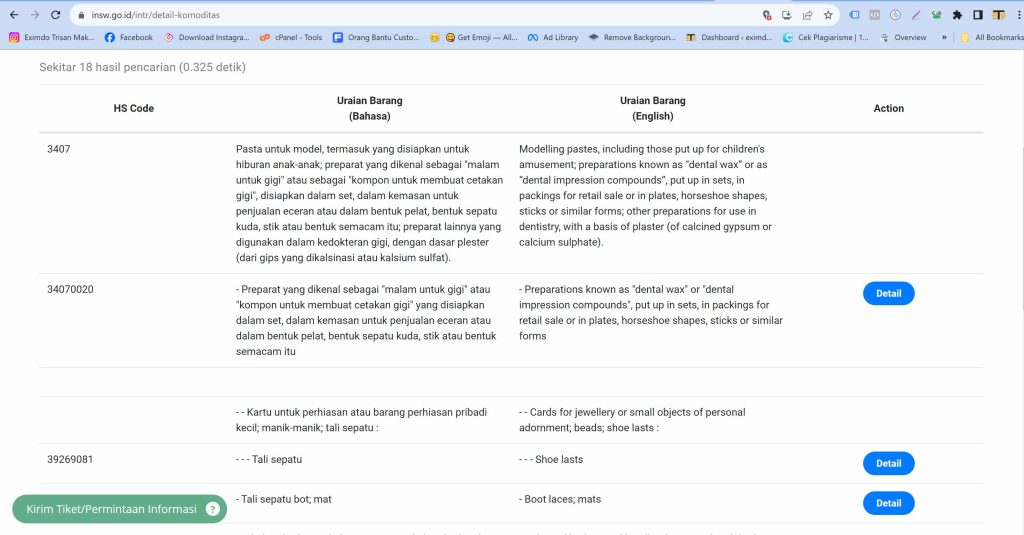Click the 'Sekitar 18 hasil pencarian' result count
Screen dimensions: 1024x535
142,67
